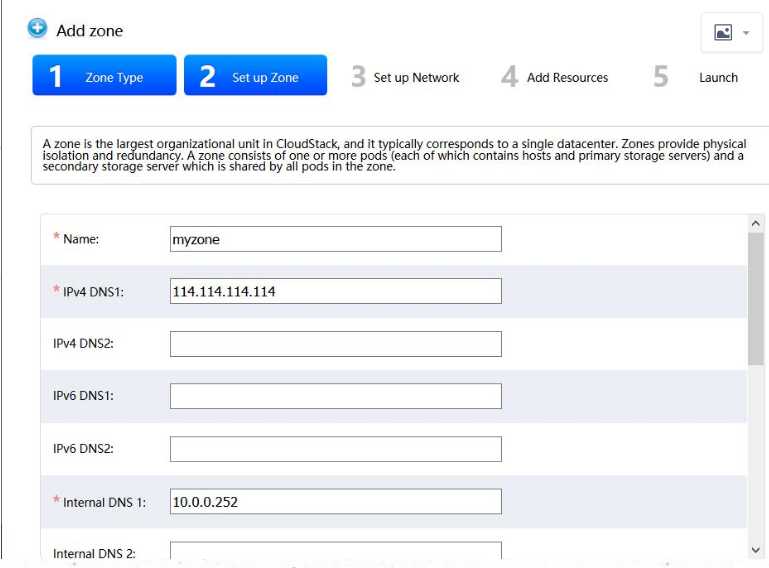769x568 pixels.
Task: Click the vertical scrollbar thumb of the form
Action: (x=755, y=299)
